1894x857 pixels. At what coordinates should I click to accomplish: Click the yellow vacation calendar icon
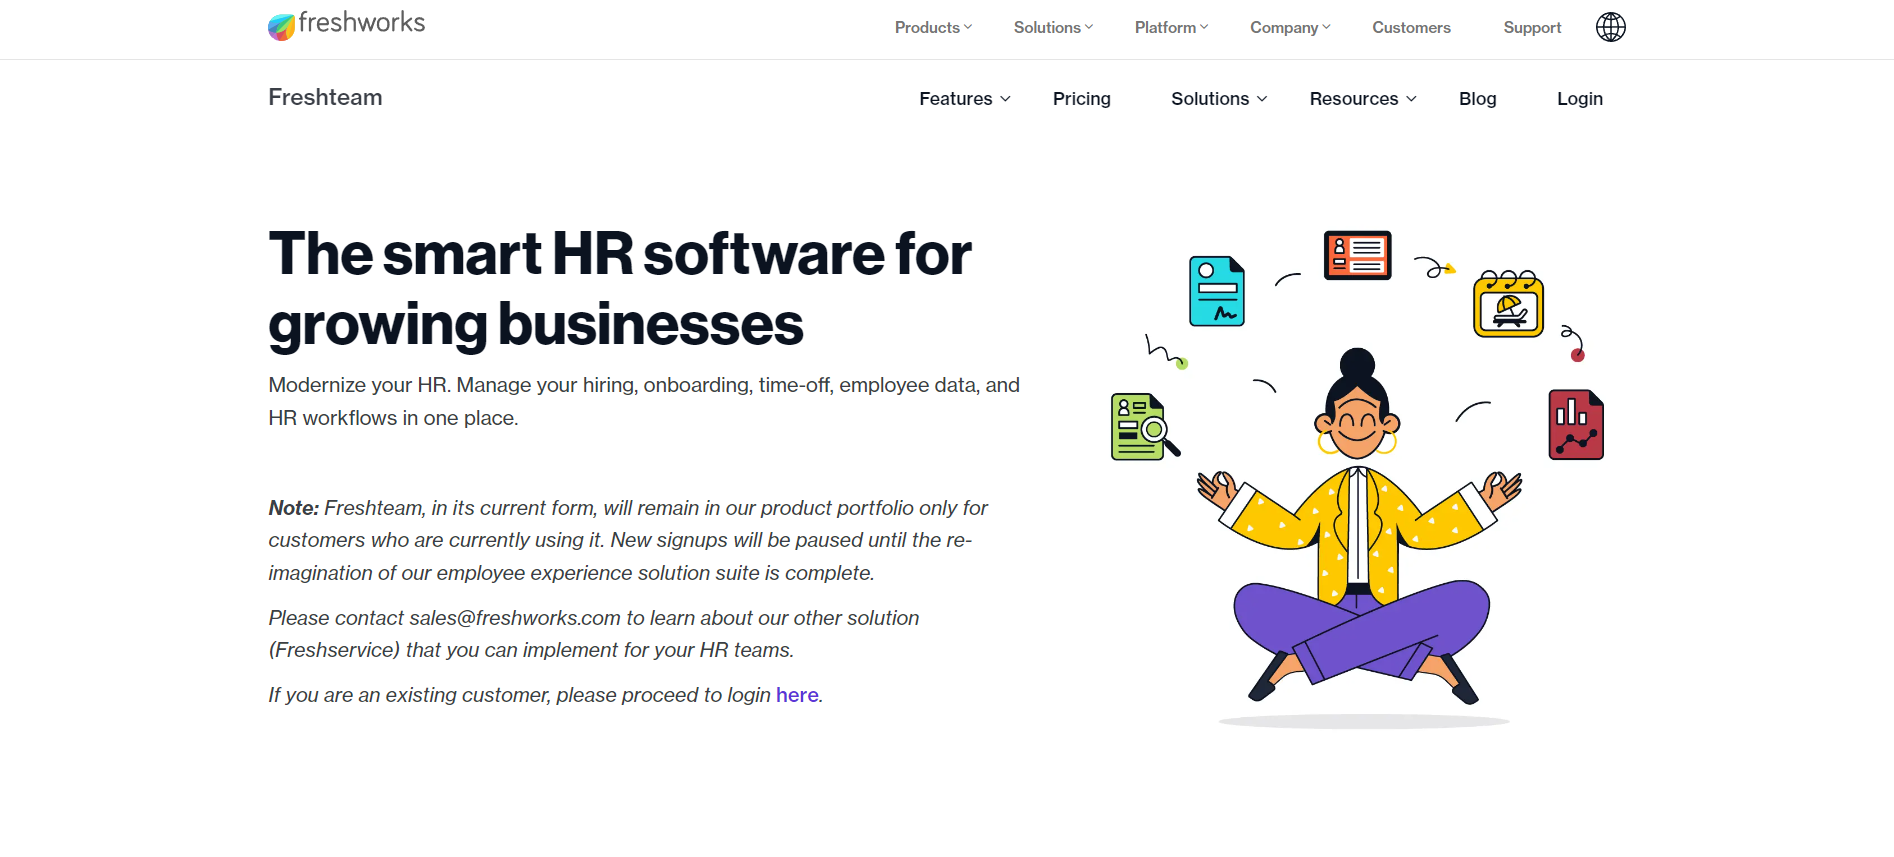[x=1508, y=304]
